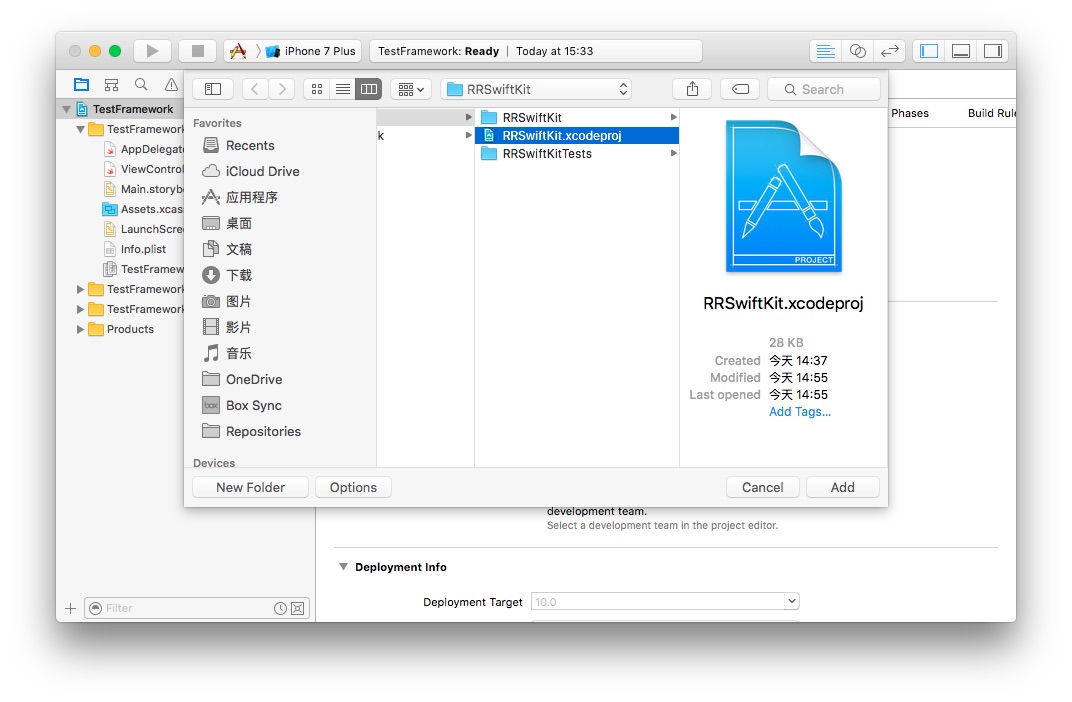Select Assets.xcassets in navigator
The height and width of the screenshot is (702, 1072).
tap(142, 209)
